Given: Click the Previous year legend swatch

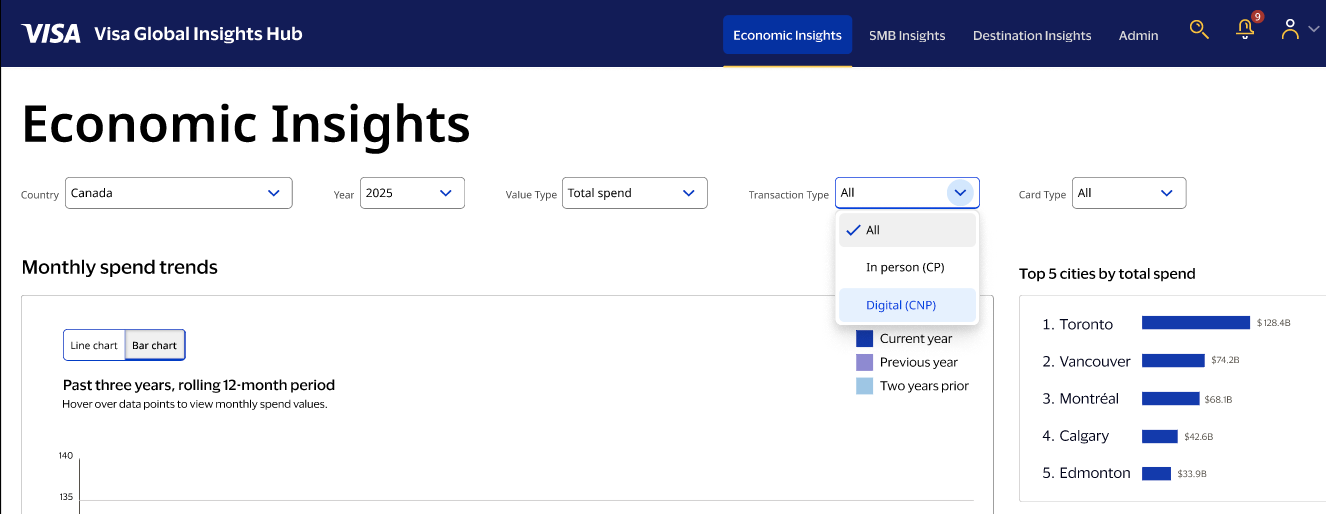Looking at the screenshot, I should (865, 362).
